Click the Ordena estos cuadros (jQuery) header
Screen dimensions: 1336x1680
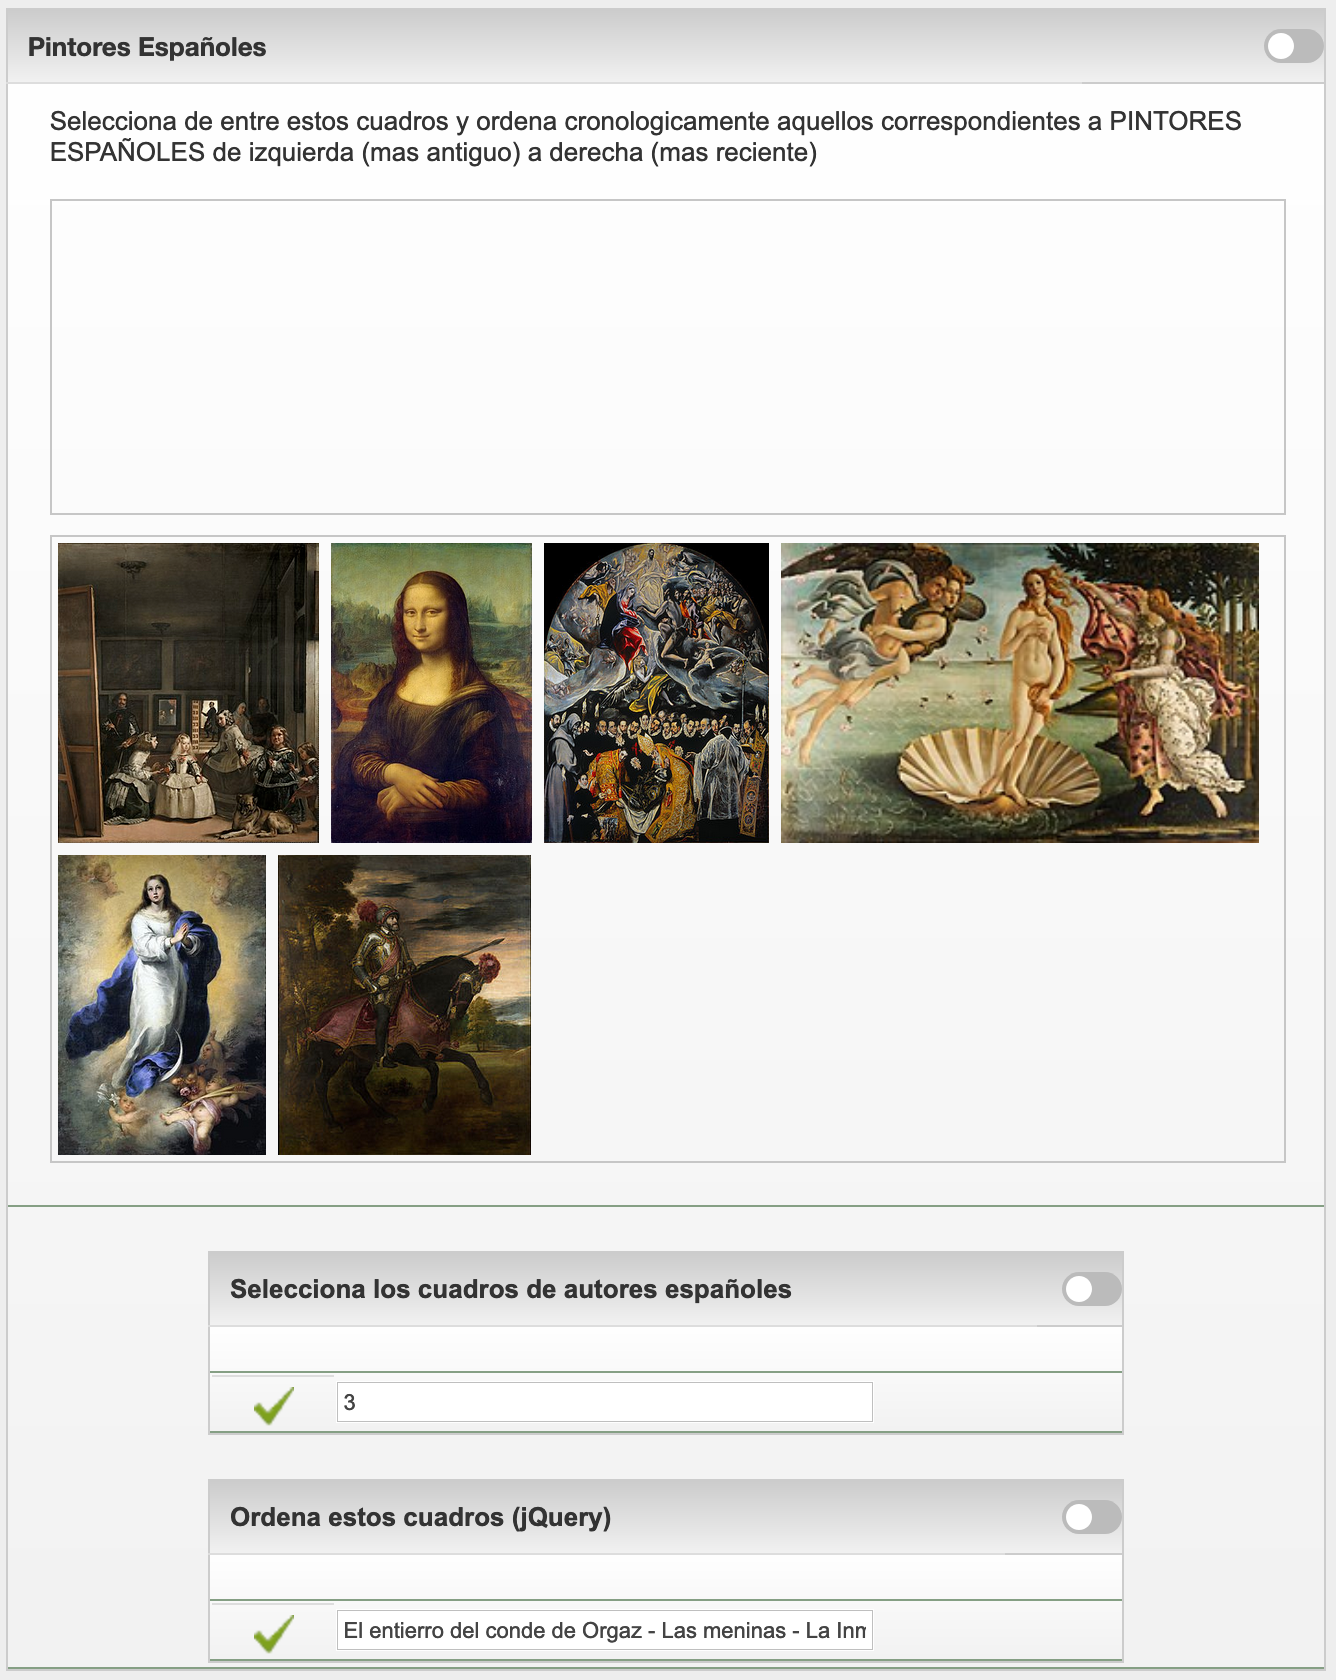click(421, 1517)
